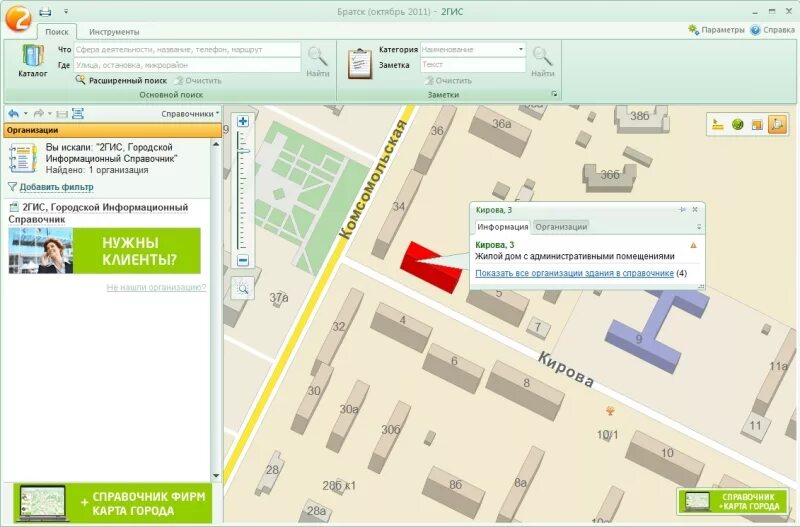This screenshot has height=527, width=800.
Task: Click the 2GIS round application logo button
Action: 18,19
